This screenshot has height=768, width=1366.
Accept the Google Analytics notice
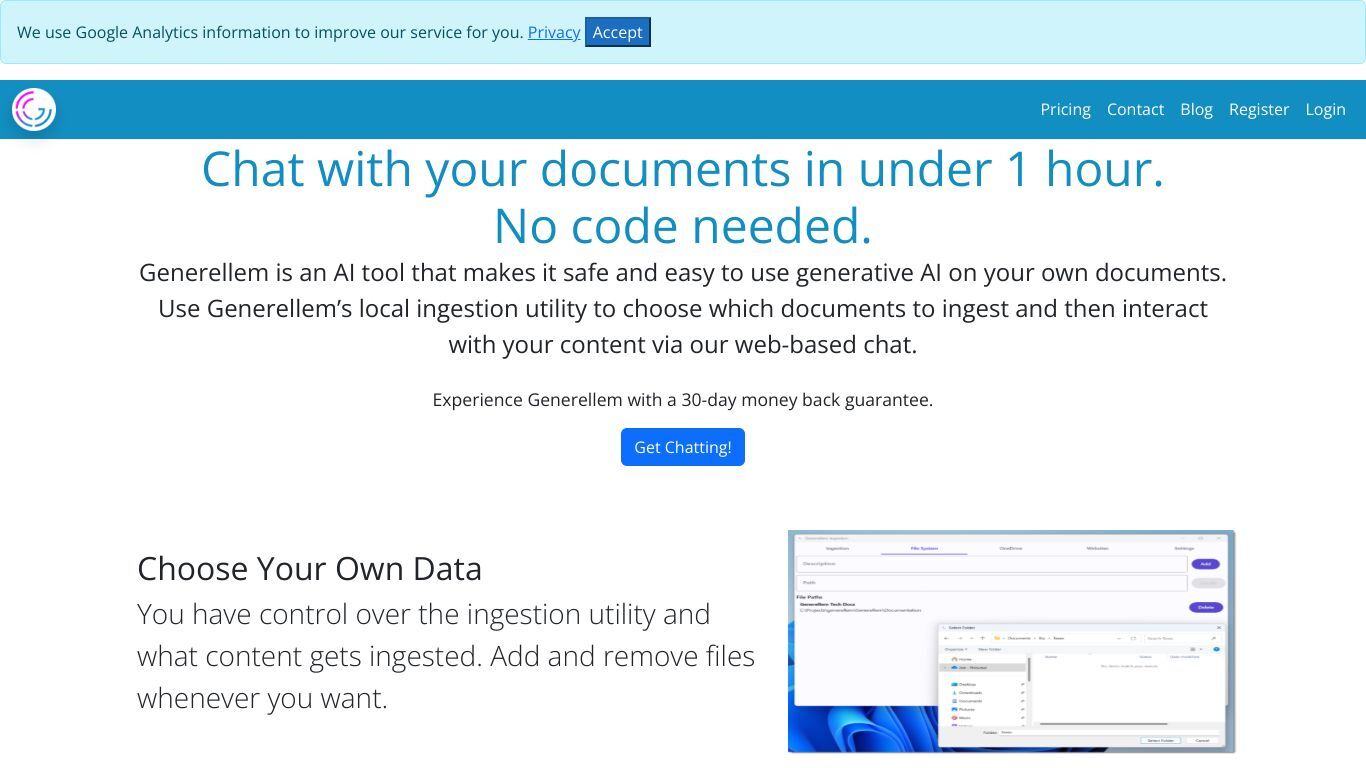point(618,32)
